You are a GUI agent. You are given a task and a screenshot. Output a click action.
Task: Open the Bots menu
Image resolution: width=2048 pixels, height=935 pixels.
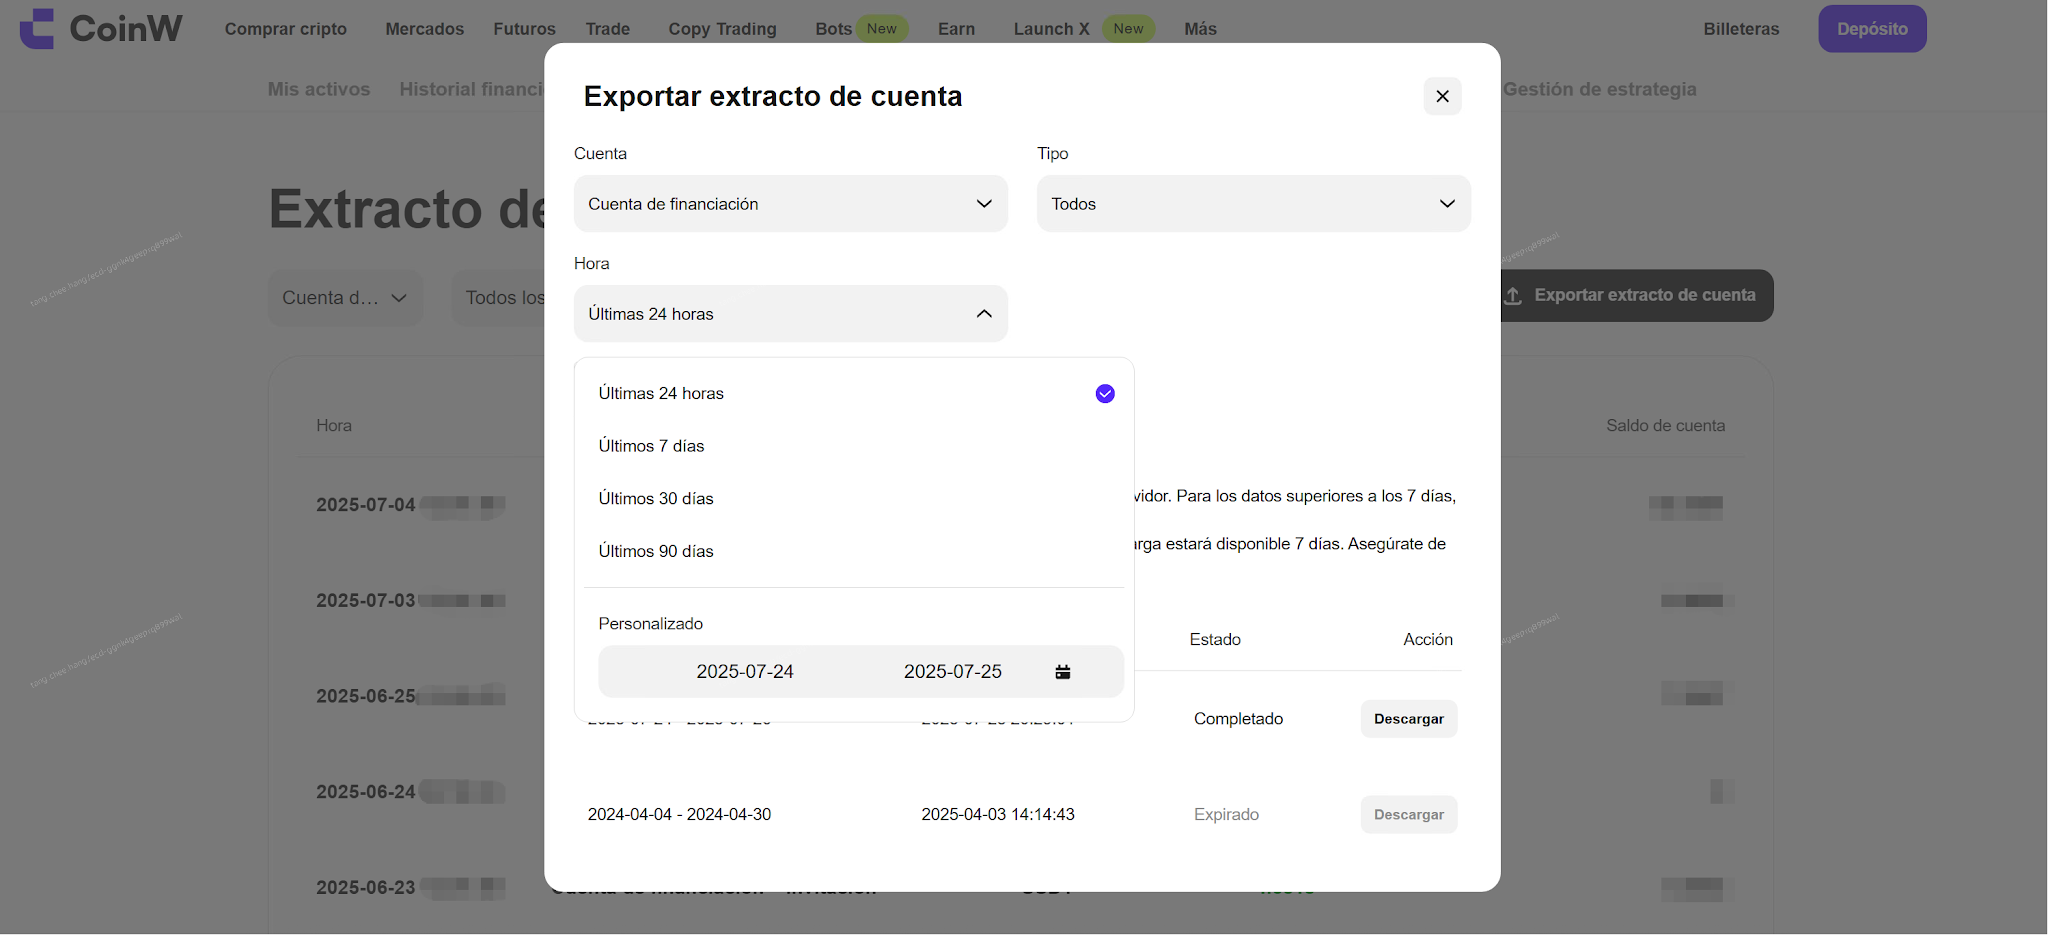(x=833, y=29)
